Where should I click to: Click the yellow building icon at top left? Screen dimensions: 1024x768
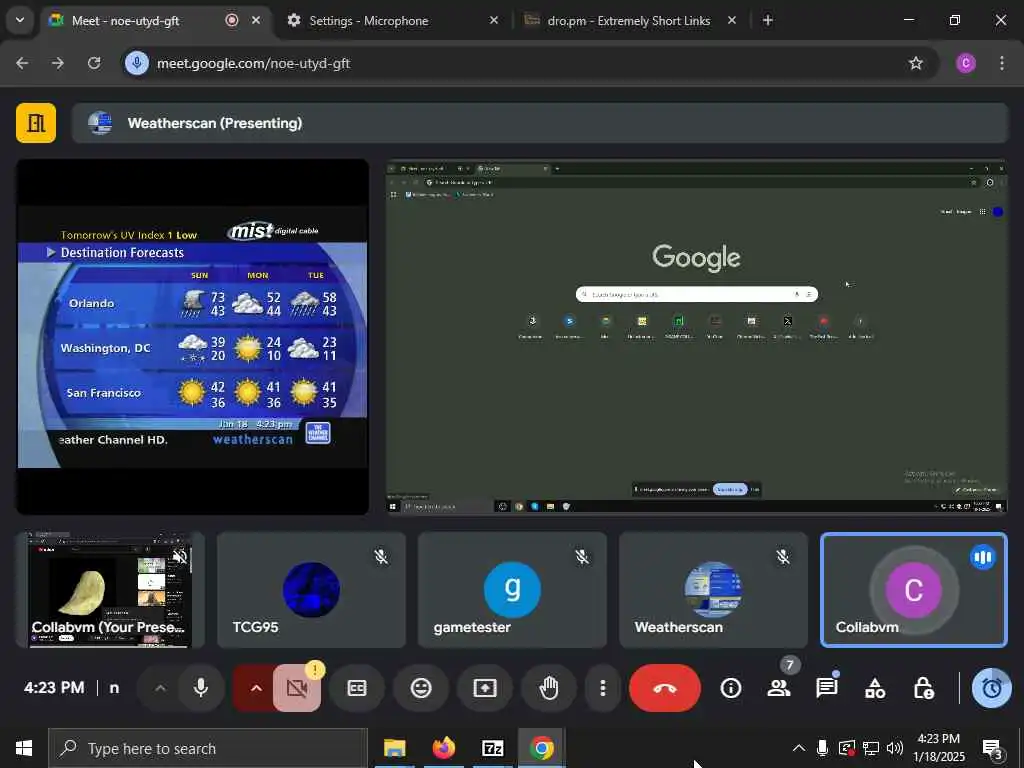[x=36, y=123]
